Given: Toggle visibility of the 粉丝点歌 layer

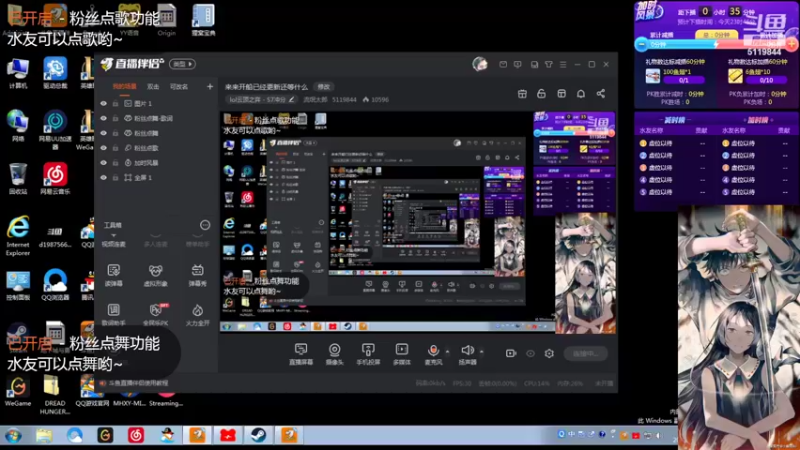Looking at the screenshot, I should [x=104, y=148].
